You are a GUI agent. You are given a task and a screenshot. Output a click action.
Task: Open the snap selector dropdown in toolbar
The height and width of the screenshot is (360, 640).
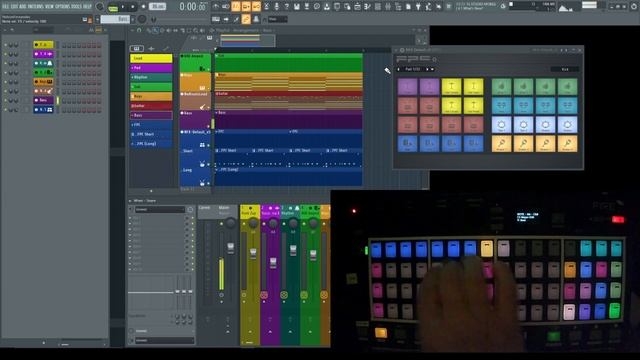click(278, 19)
